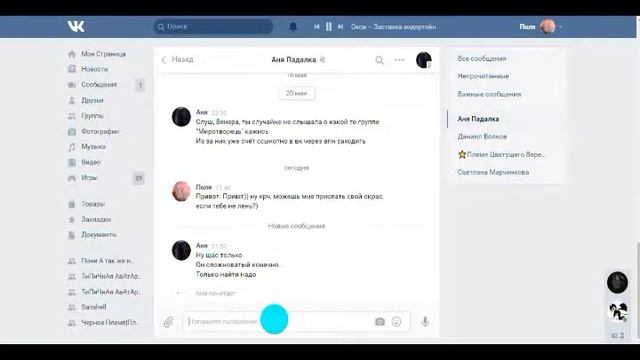Open the VK logo home link
Screen dimensions: 640x360
click(76, 27)
